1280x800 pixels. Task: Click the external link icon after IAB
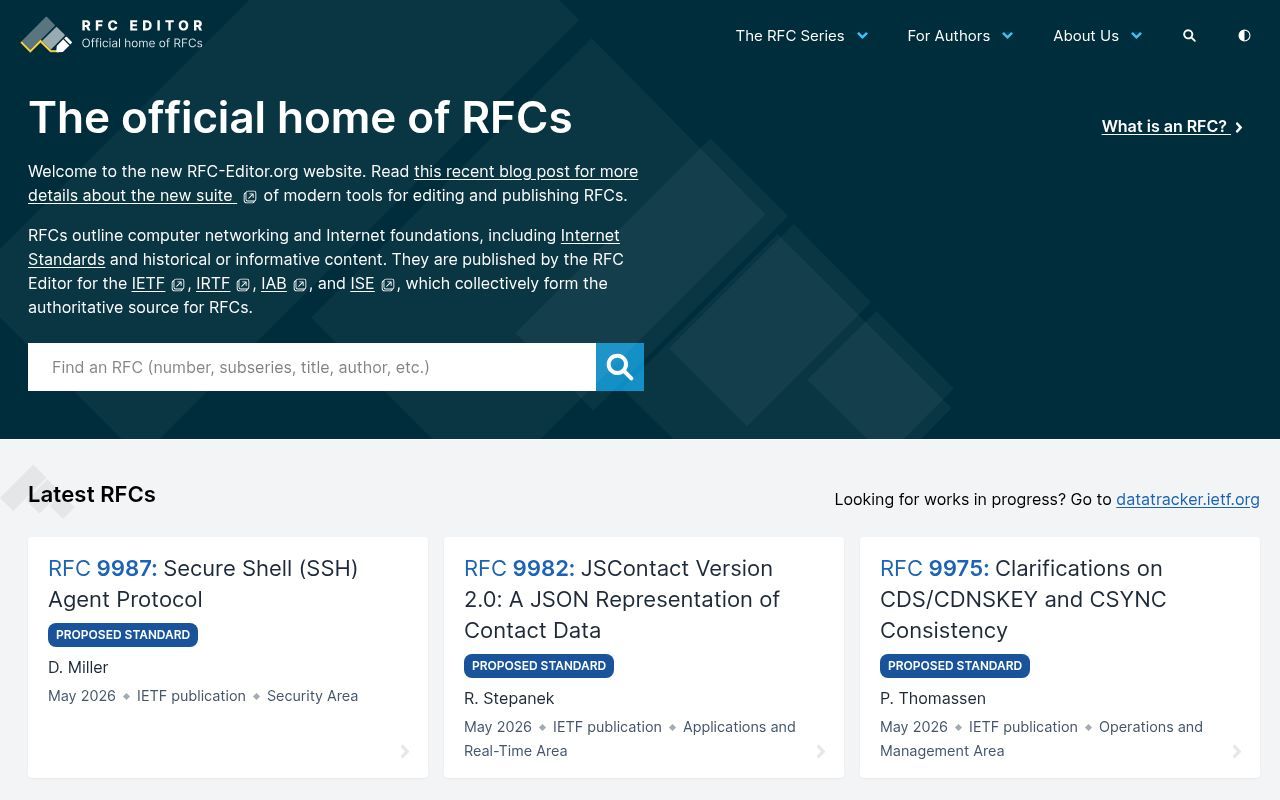point(300,285)
